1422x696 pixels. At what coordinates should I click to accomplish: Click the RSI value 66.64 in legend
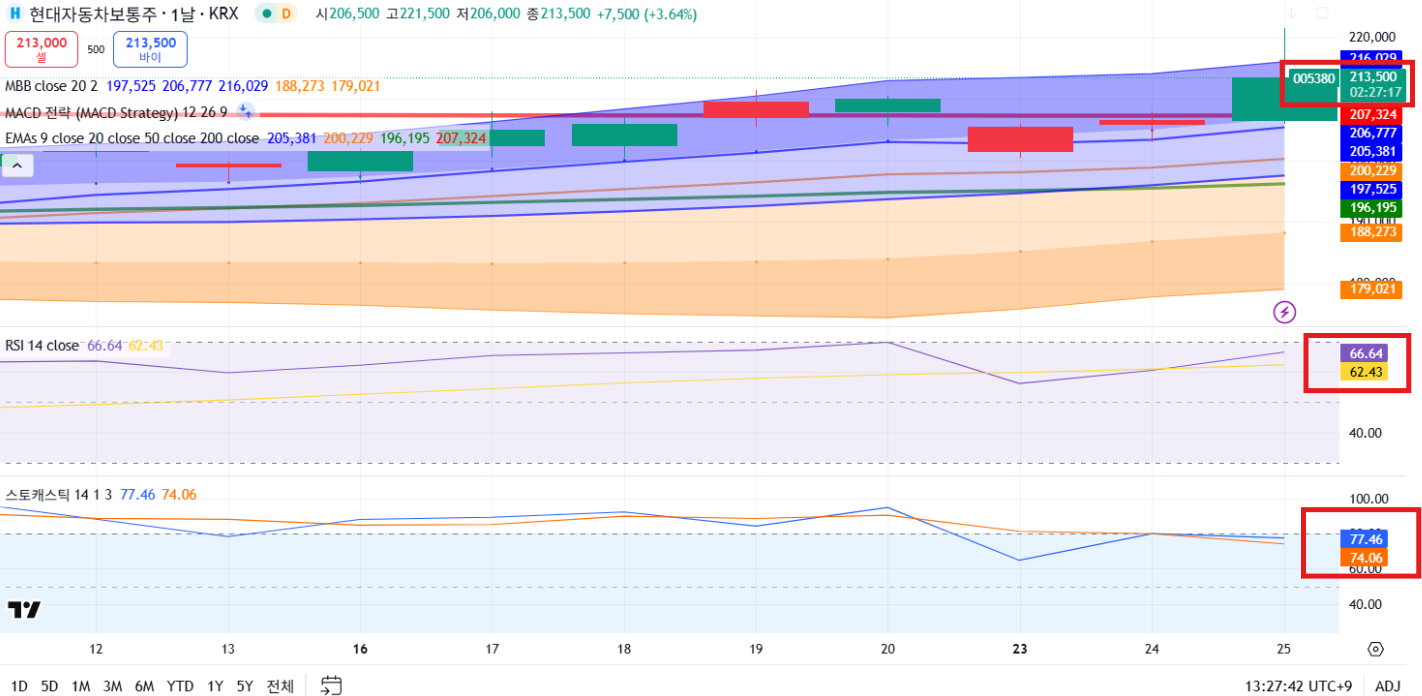[104, 345]
